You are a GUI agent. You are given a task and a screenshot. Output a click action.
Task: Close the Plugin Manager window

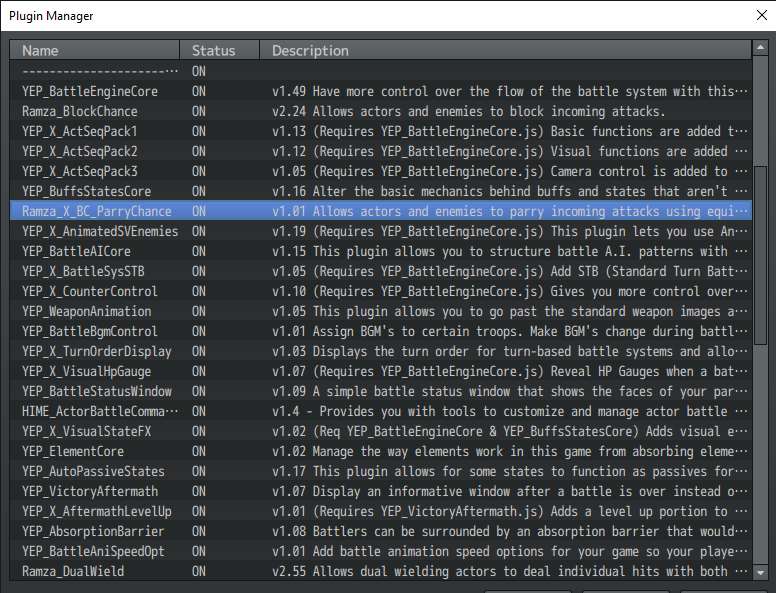click(762, 15)
